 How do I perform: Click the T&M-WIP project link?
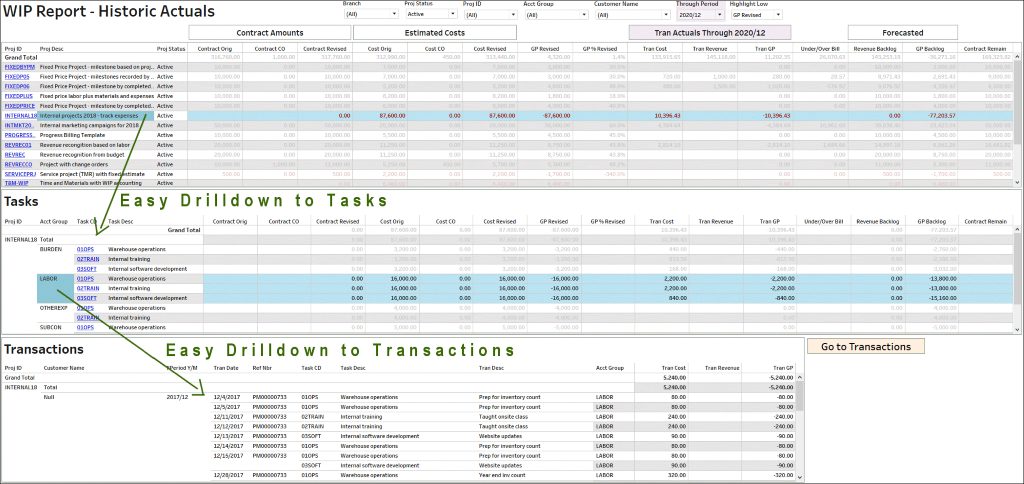(x=16, y=183)
